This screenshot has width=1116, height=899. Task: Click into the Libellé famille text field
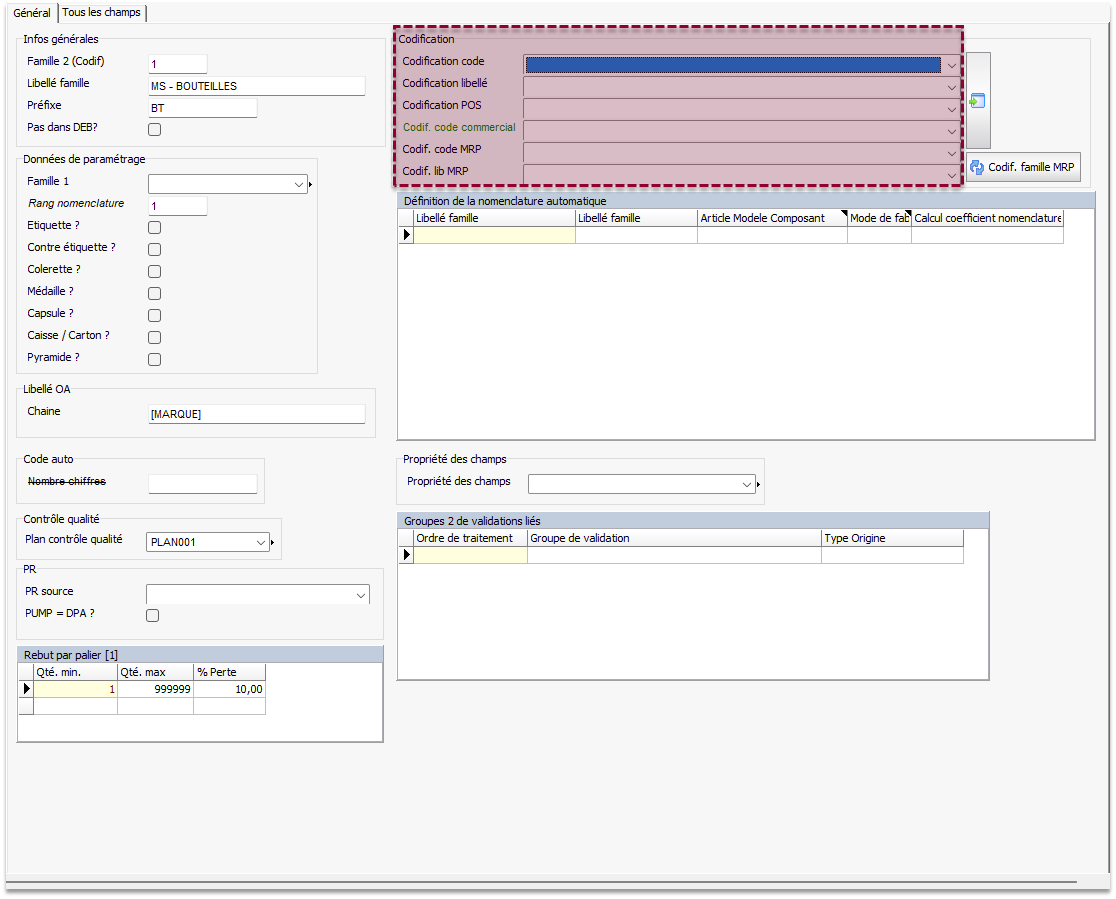pyautogui.click(x=256, y=86)
